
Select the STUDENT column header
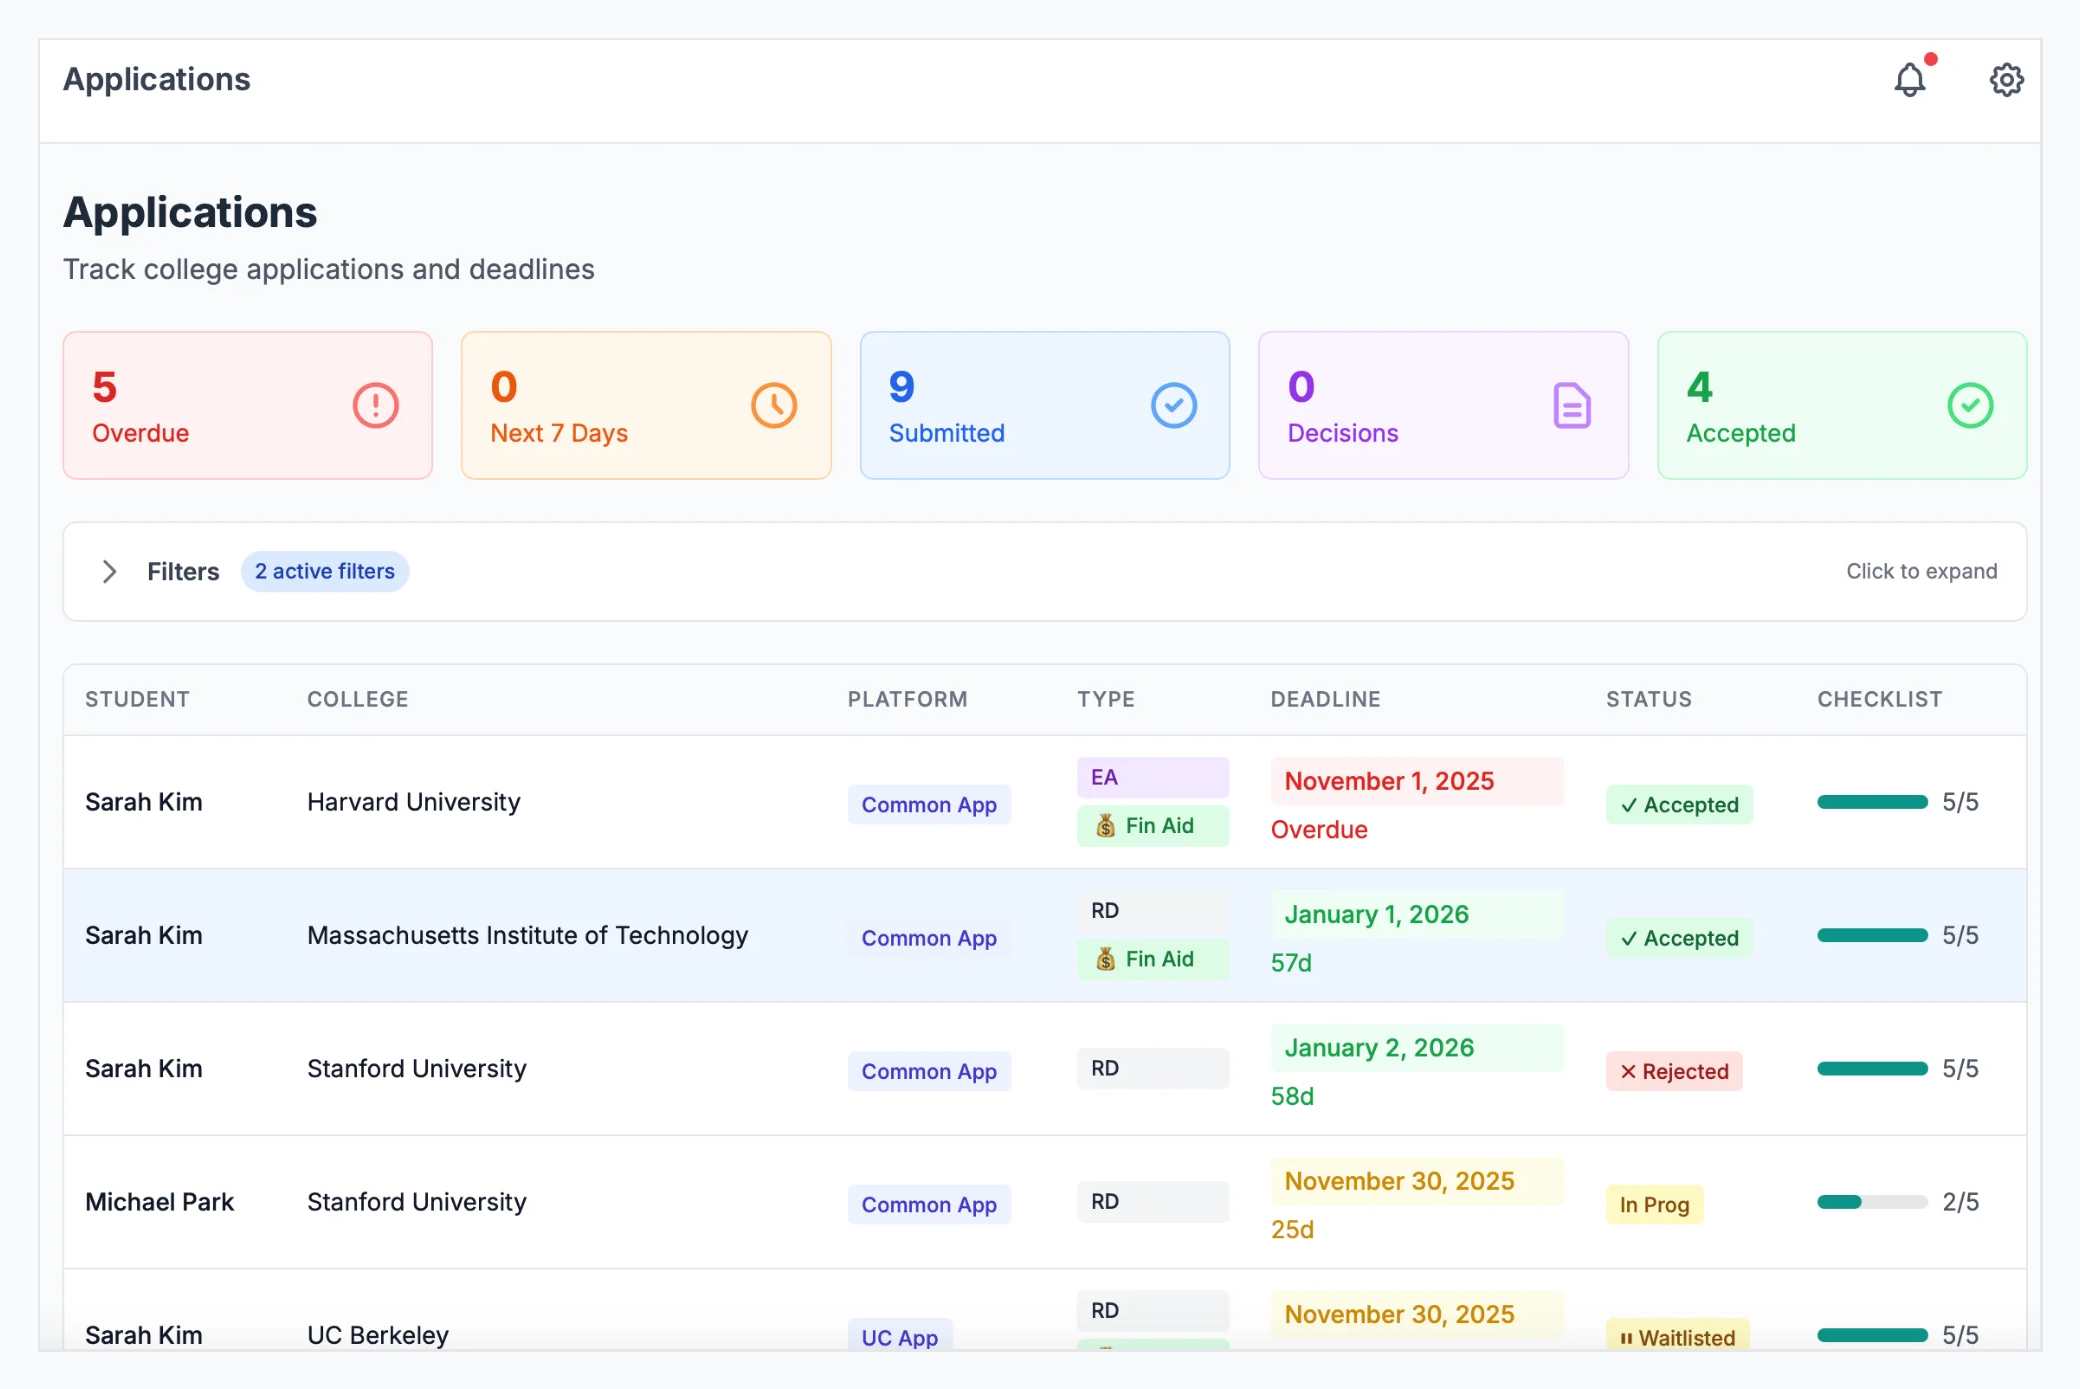click(x=137, y=699)
